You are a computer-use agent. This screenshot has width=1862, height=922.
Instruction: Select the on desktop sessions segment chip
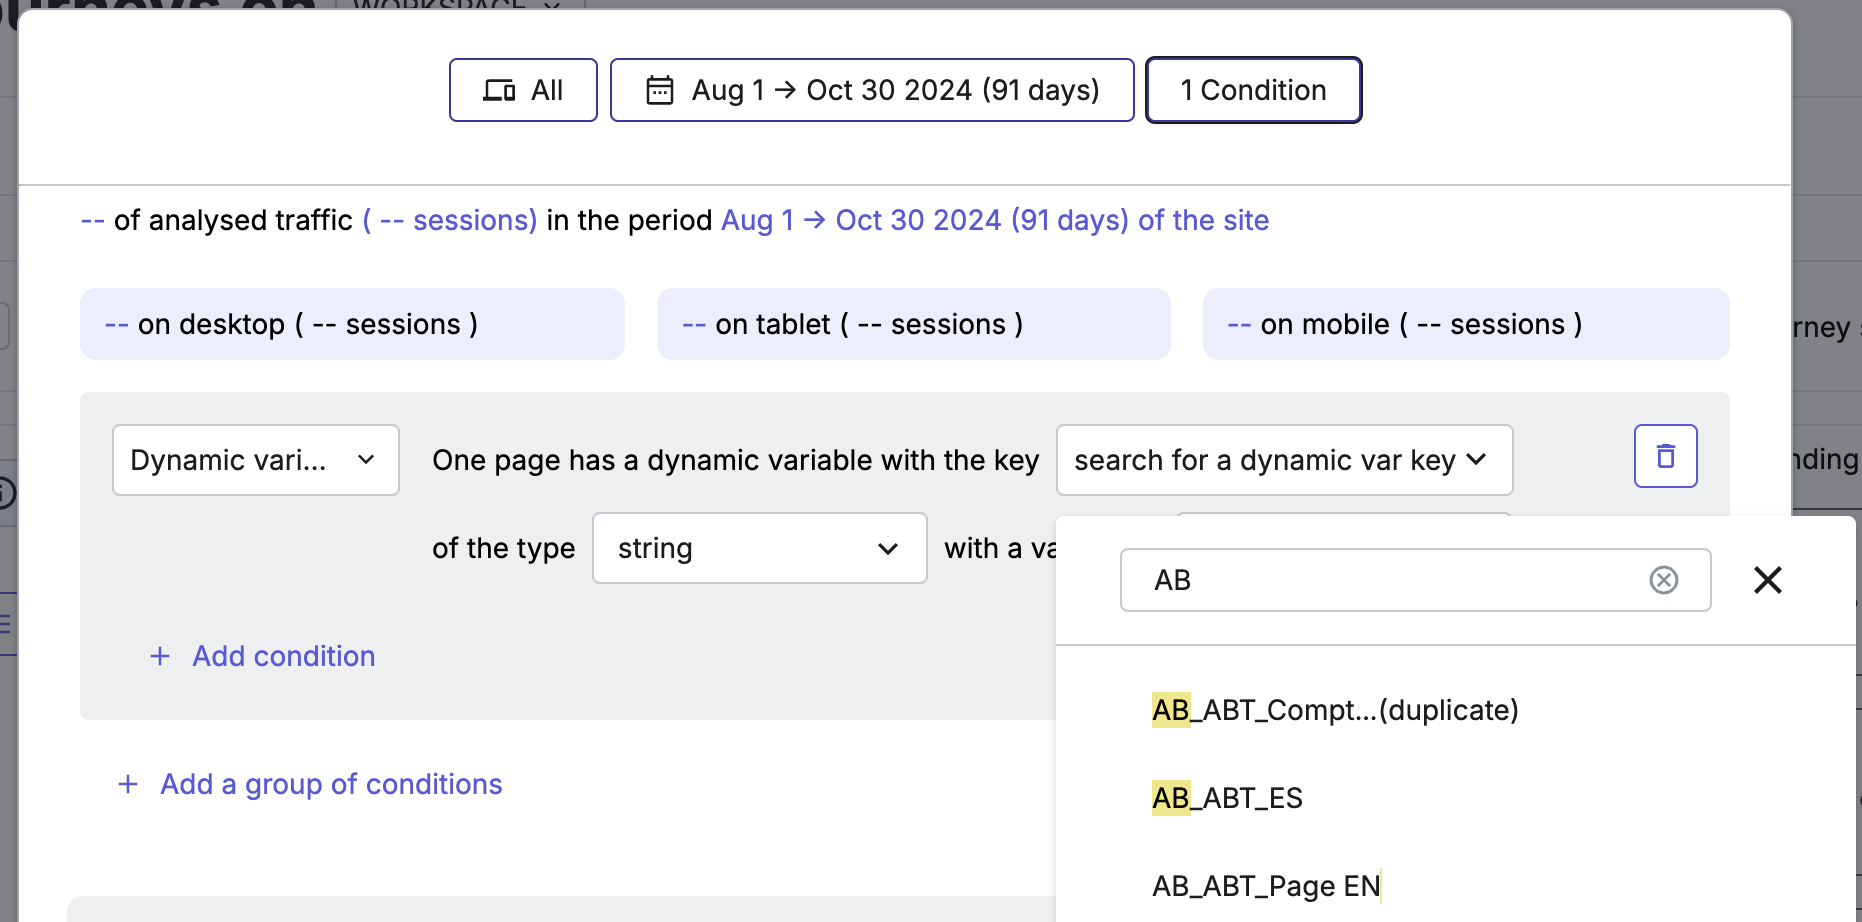(x=352, y=323)
